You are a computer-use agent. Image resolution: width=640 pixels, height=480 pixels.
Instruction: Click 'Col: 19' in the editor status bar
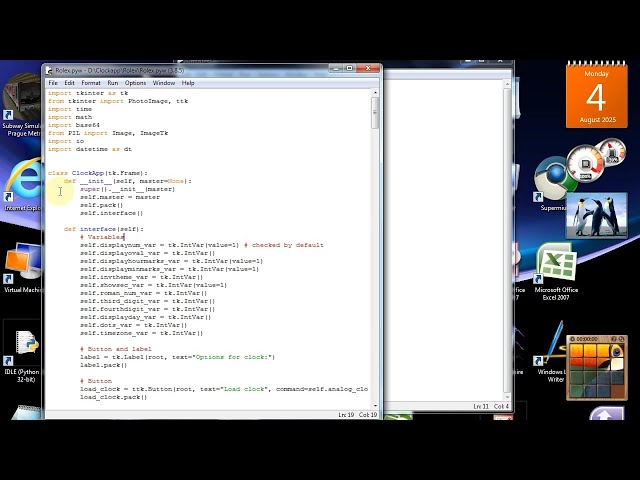tap(368, 415)
